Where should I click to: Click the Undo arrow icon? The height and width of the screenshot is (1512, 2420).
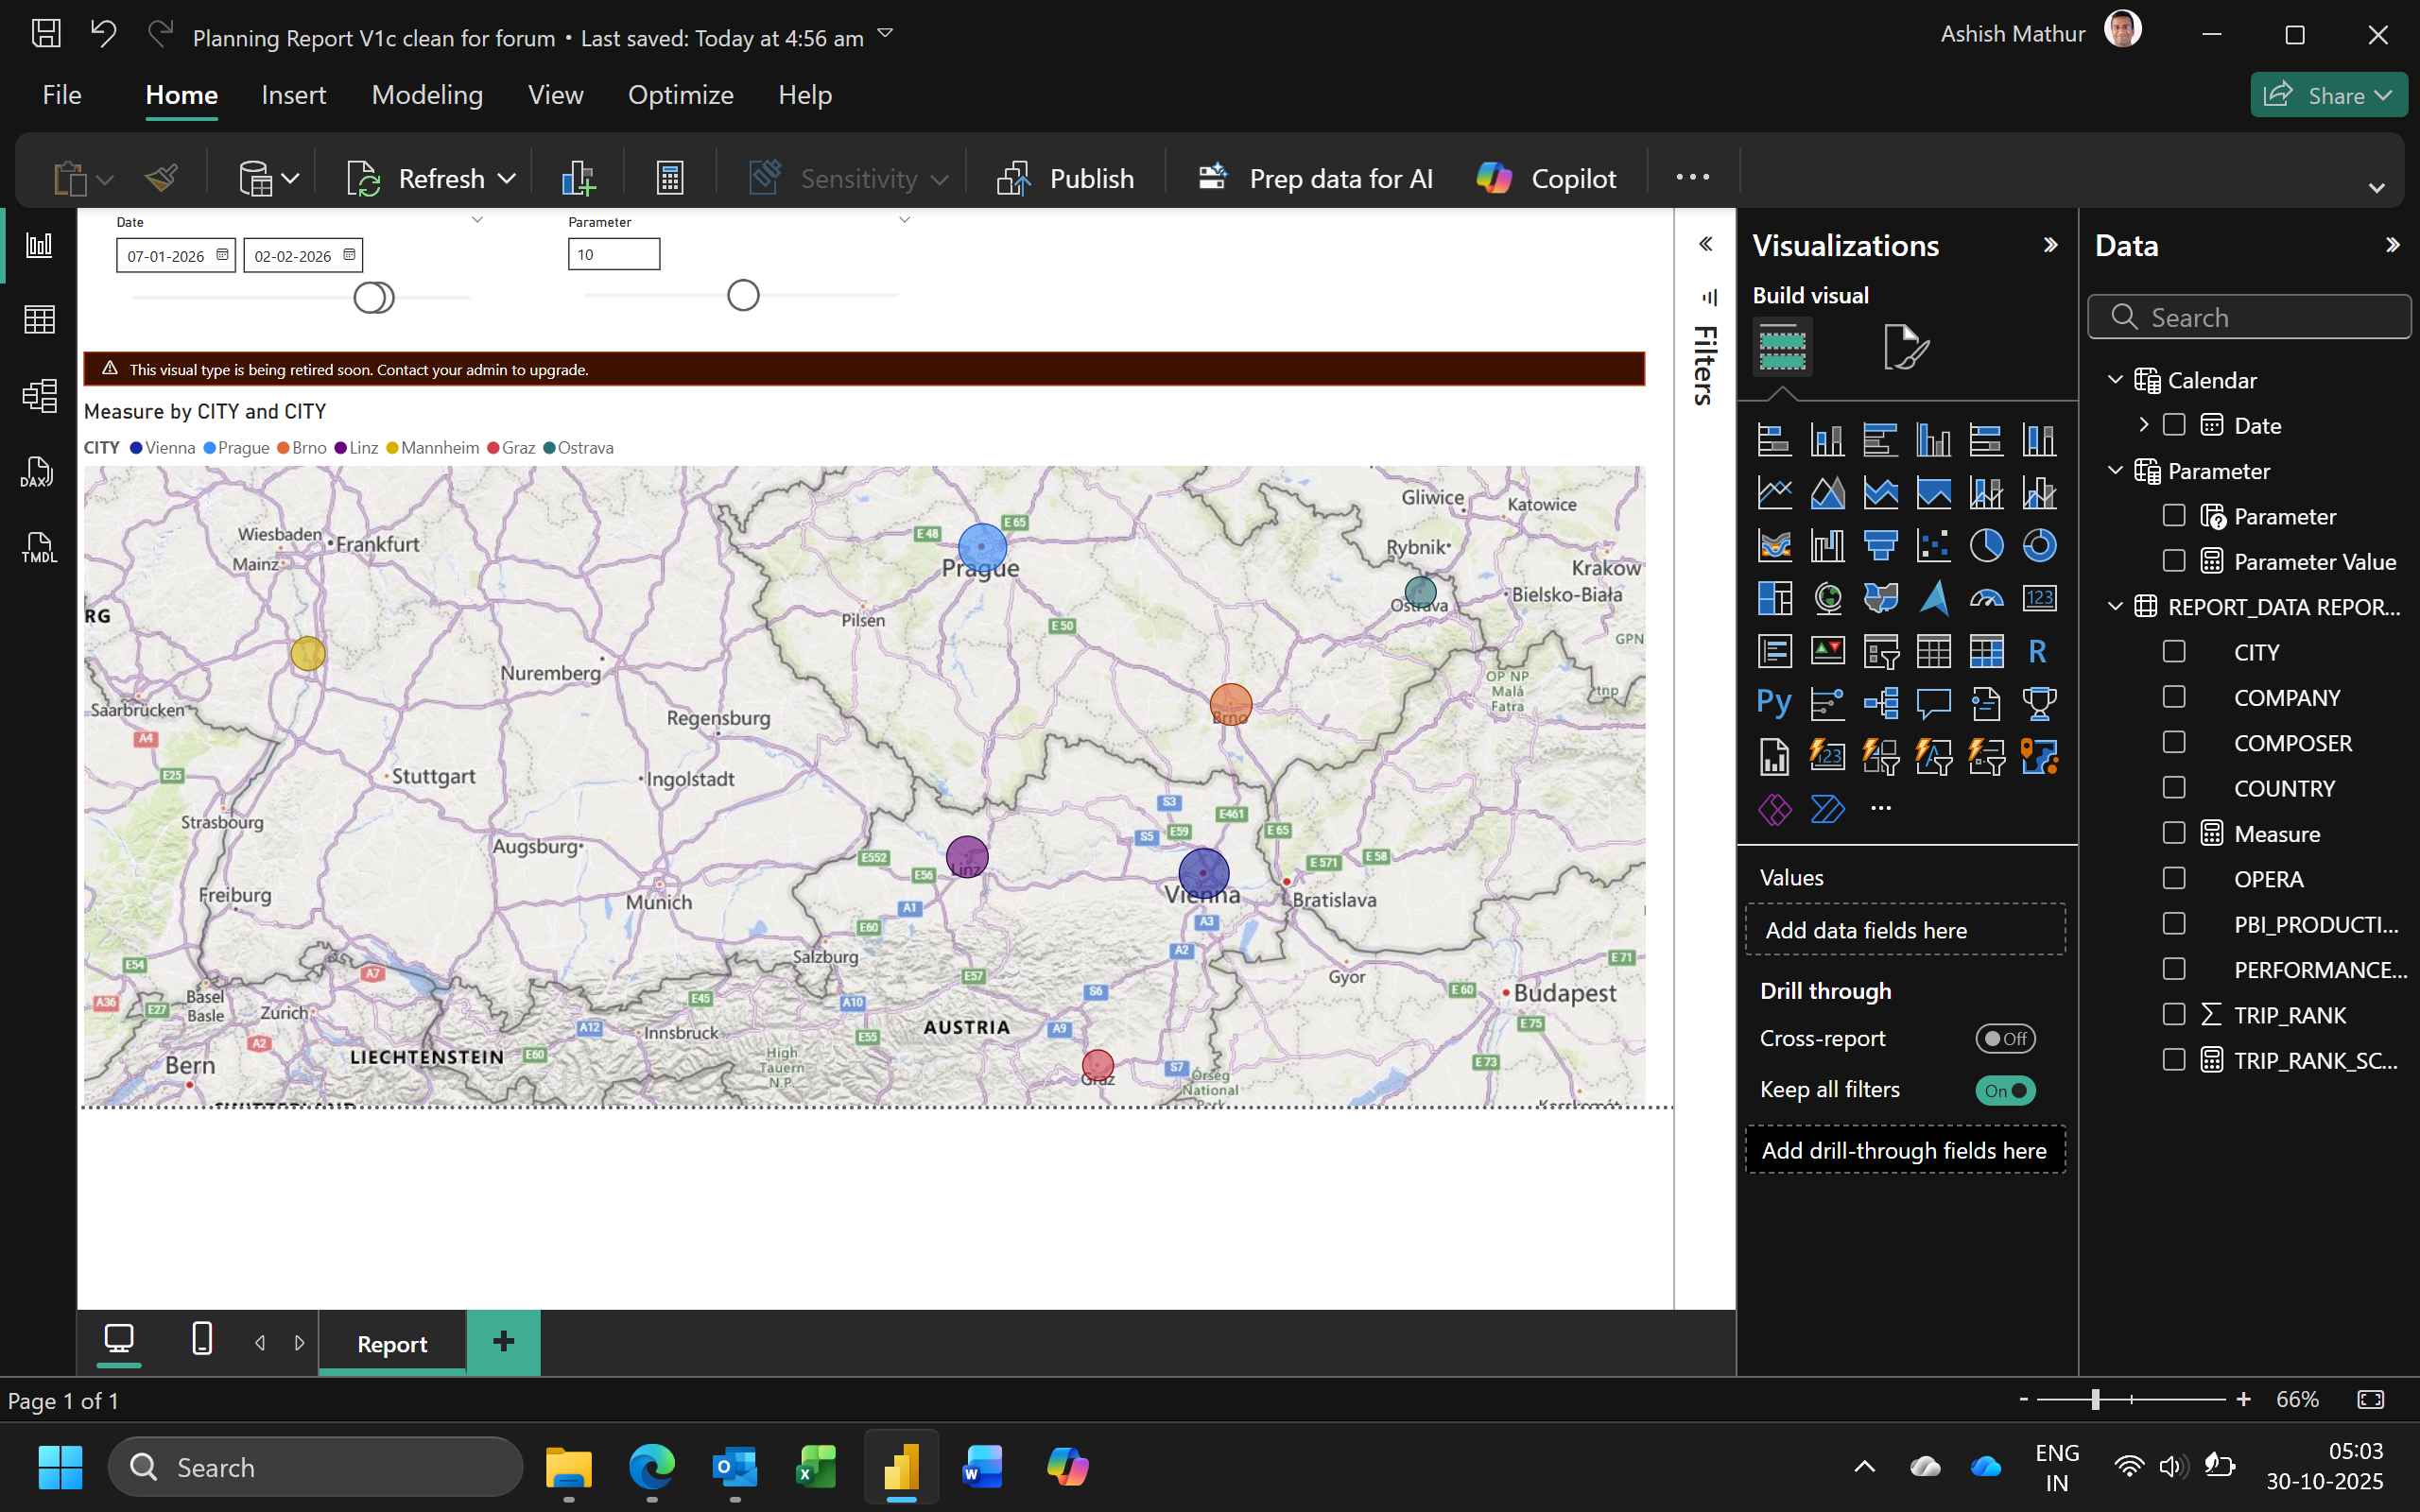click(x=103, y=34)
